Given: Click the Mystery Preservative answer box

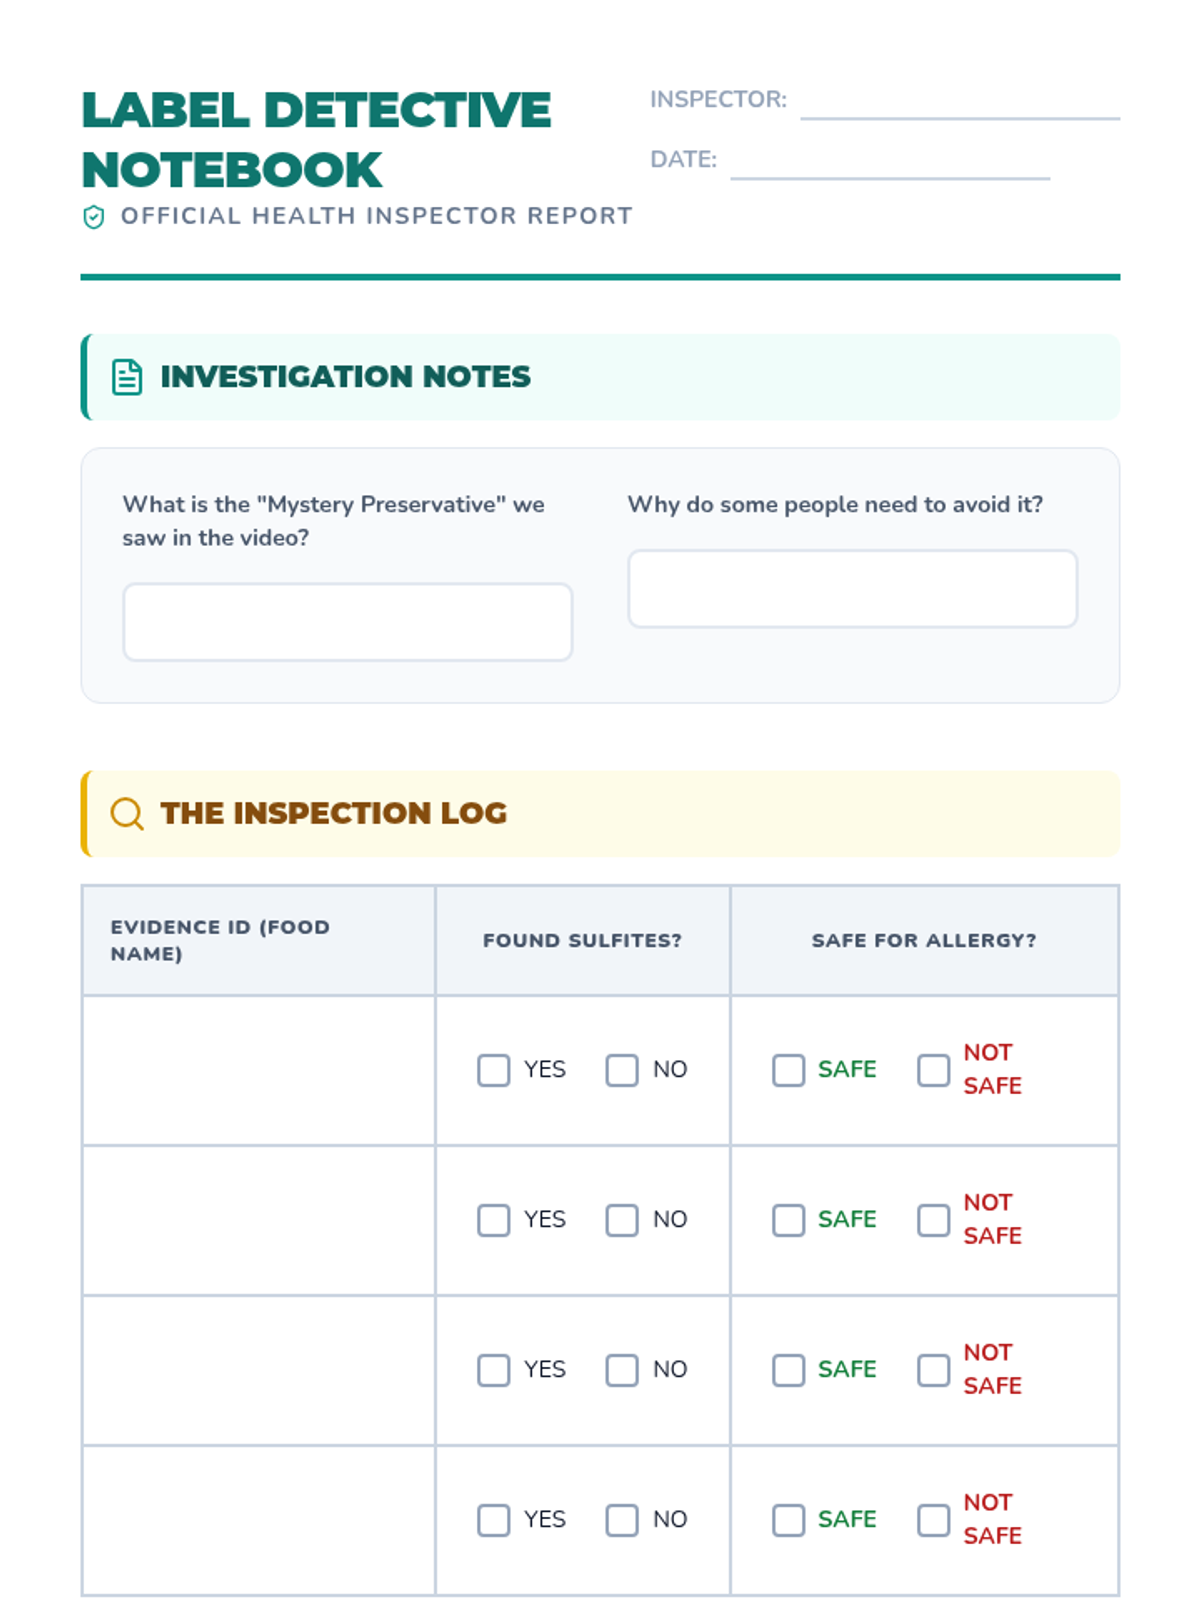Looking at the screenshot, I should coord(347,622).
